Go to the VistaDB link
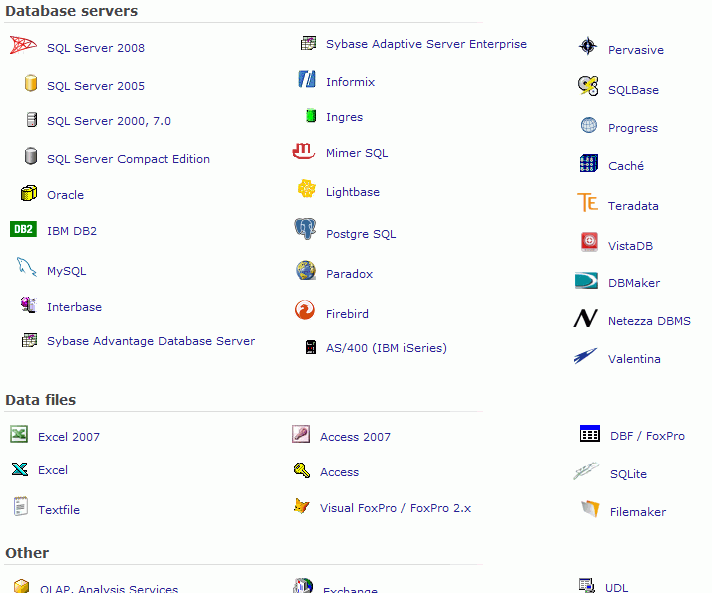Image resolution: width=712 pixels, height=593 pixels. click(630, 246)
